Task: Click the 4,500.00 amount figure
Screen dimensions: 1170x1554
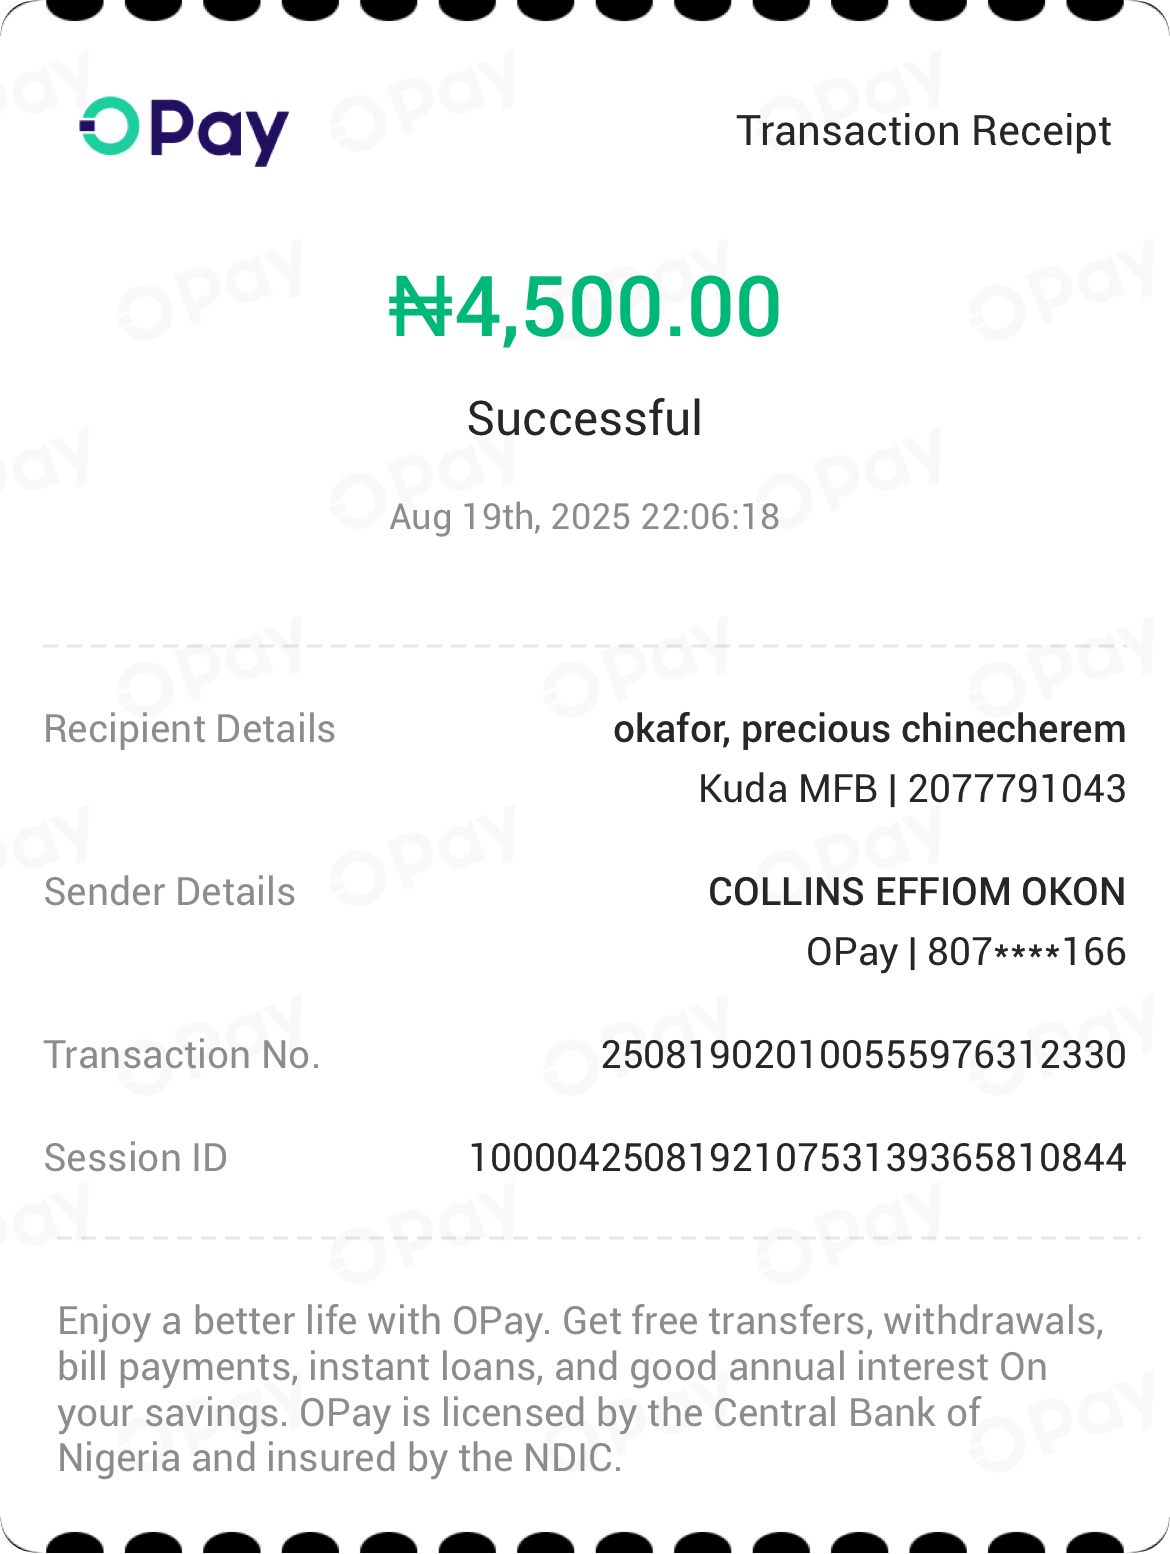Action: tap(618, 307)
